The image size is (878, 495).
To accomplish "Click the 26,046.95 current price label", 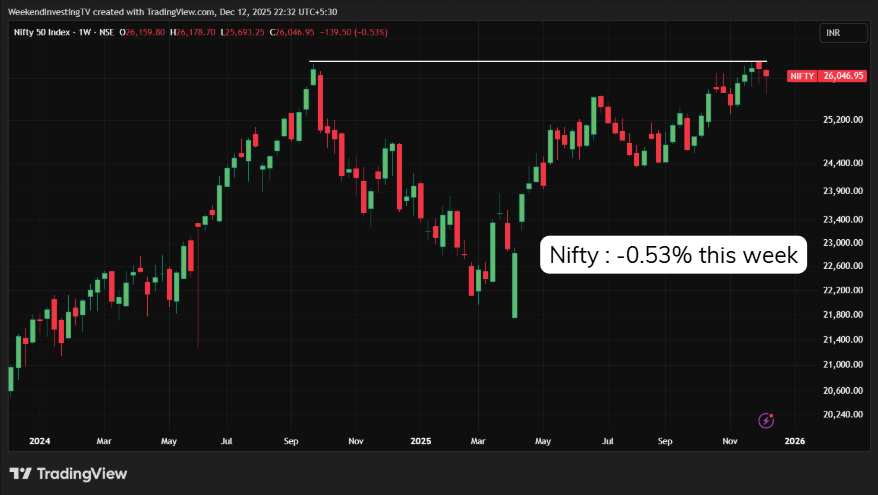I will (x=843, y=76).
